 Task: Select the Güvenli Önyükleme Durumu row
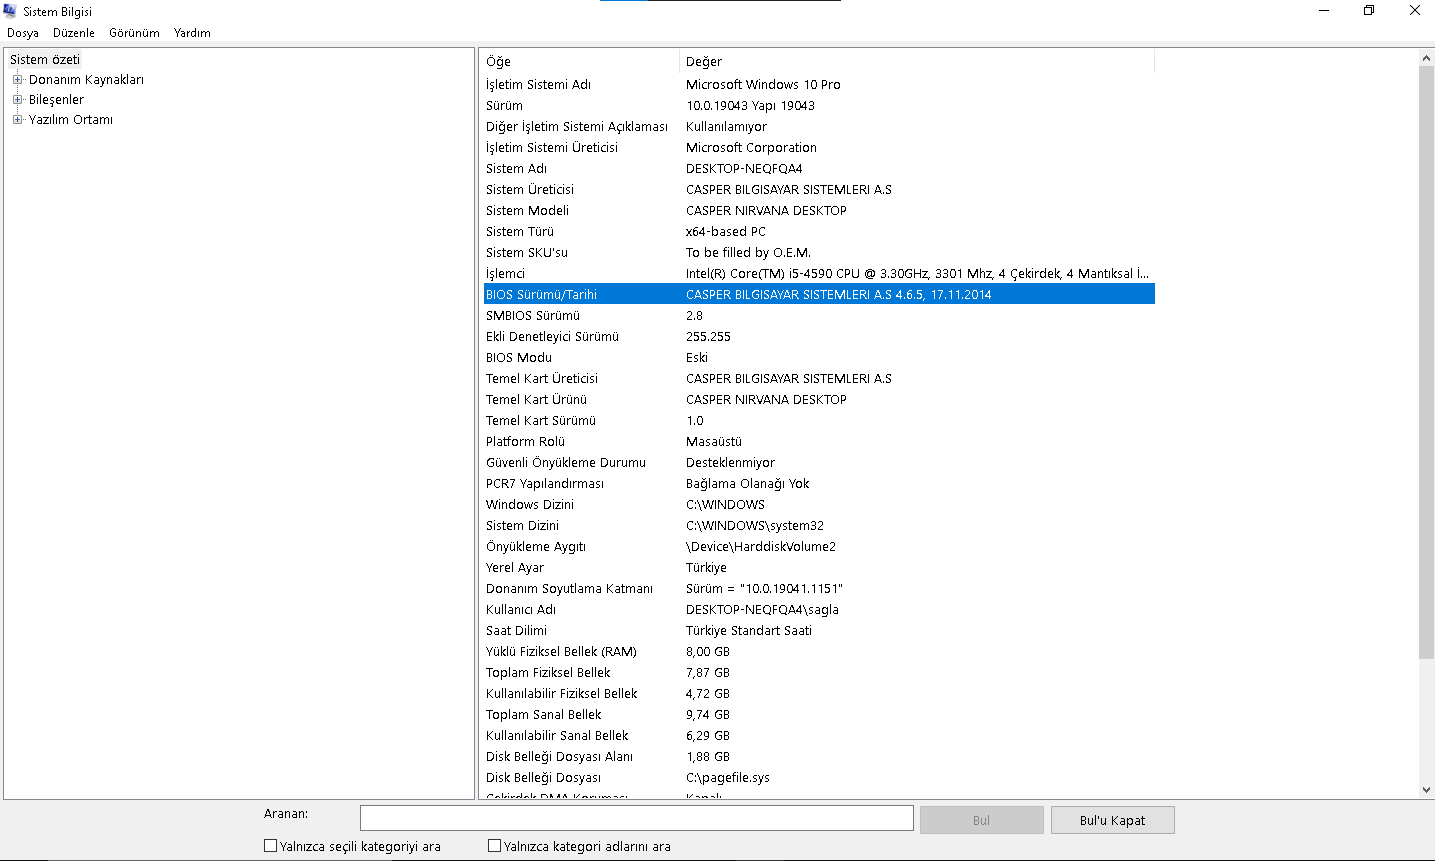(x=819, y=463)
